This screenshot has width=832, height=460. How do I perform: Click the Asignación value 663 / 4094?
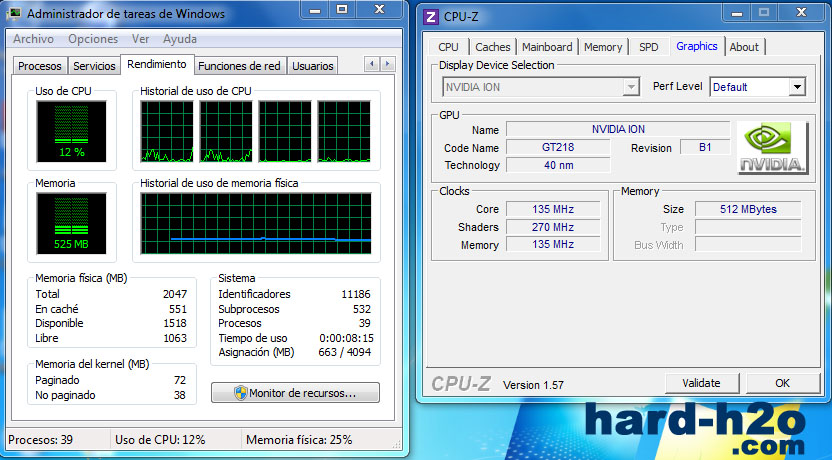[344, 352]
